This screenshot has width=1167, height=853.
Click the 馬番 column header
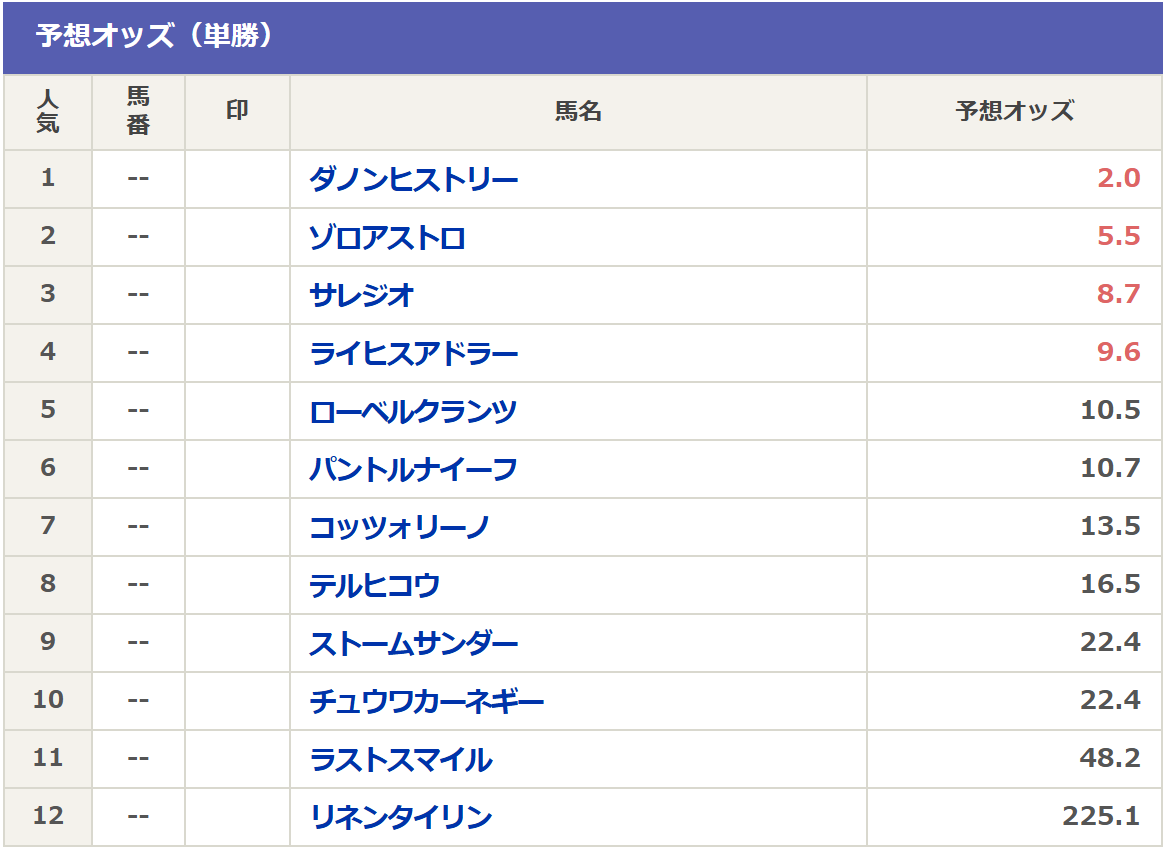point(138,112)
